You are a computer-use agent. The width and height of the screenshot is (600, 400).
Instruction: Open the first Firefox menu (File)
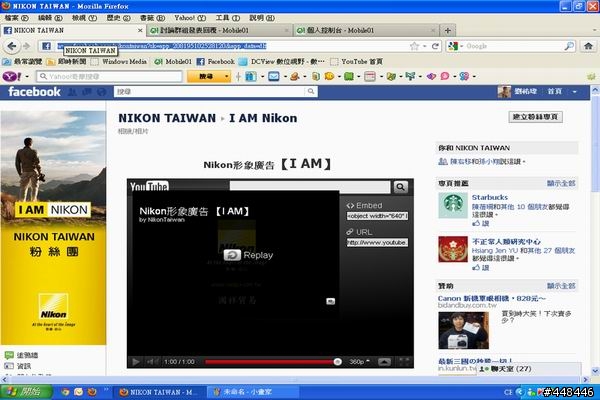(16, 18)
